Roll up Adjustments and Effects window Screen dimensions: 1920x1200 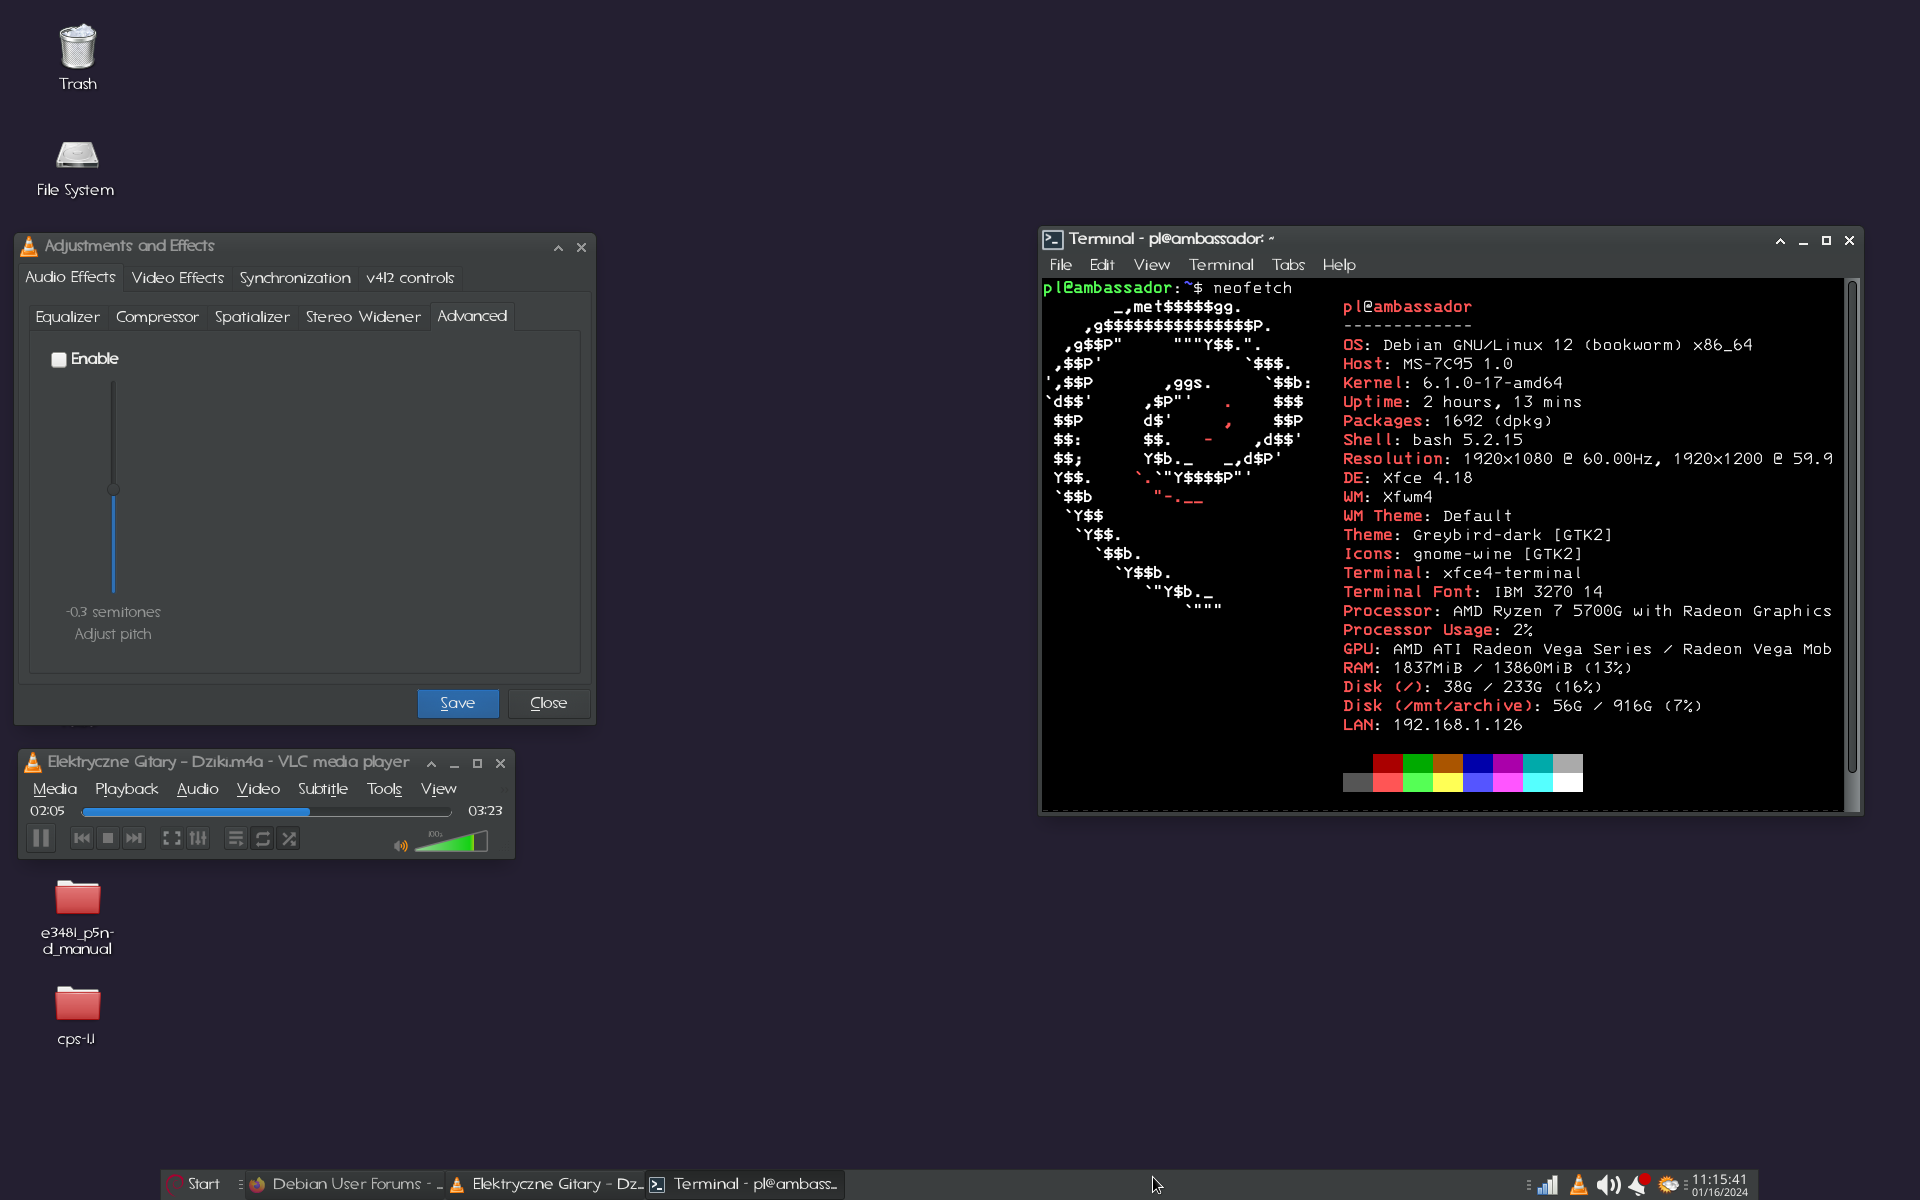(x=558, y=248)
